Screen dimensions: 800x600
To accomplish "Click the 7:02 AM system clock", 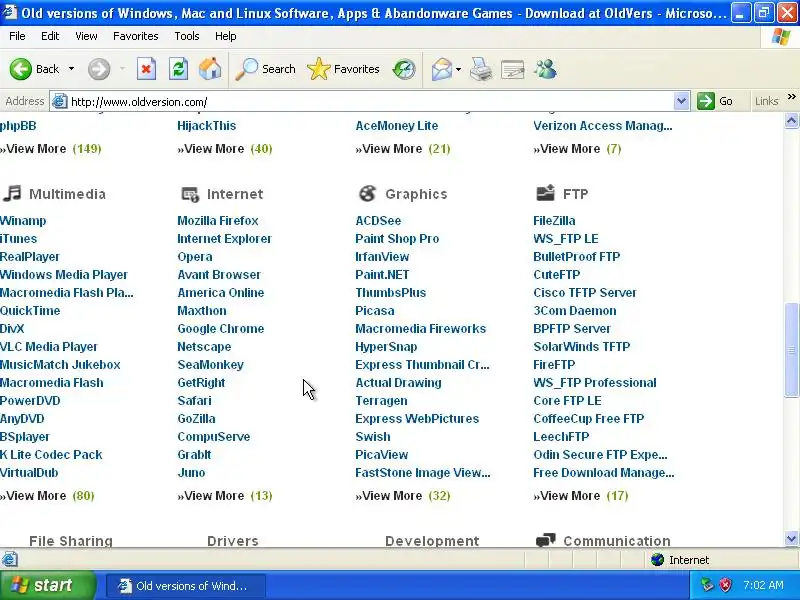I will (763, 585).
